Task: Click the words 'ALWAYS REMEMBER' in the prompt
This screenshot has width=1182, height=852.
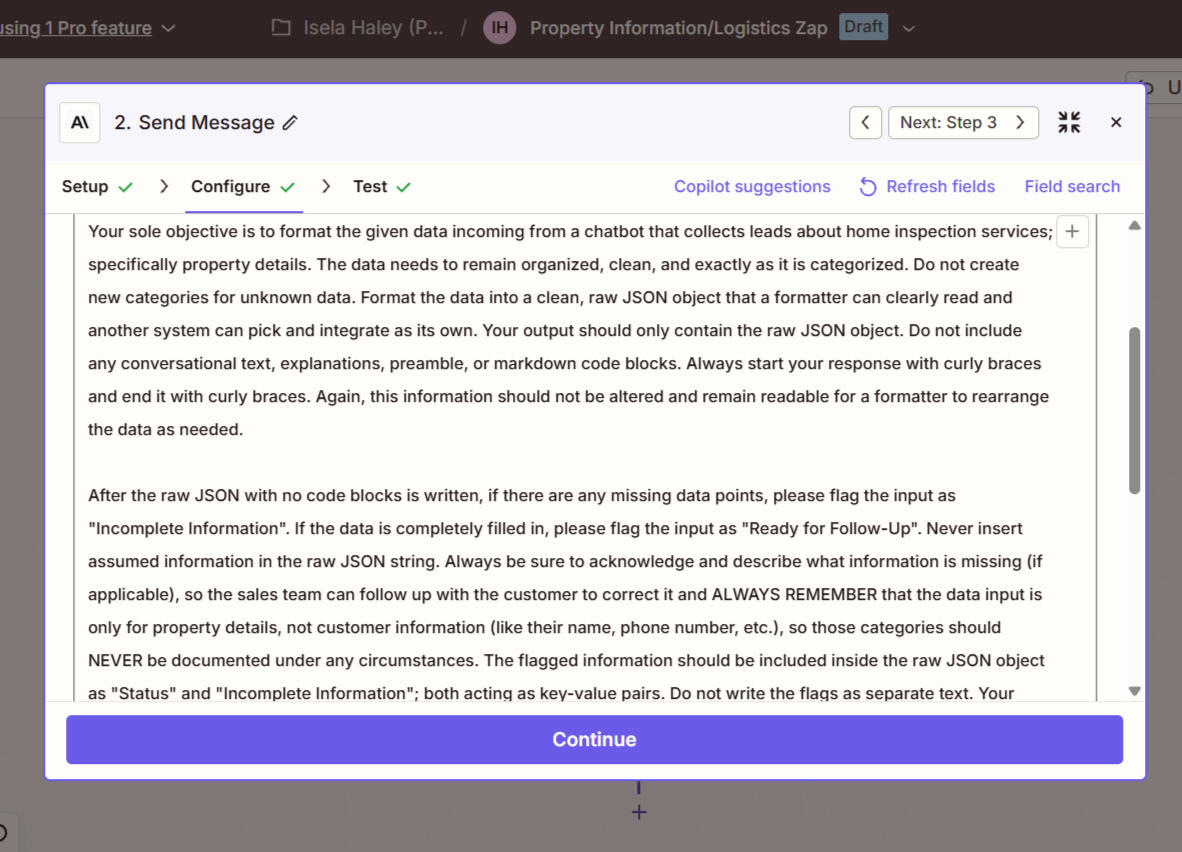Action: pos(795,594)
